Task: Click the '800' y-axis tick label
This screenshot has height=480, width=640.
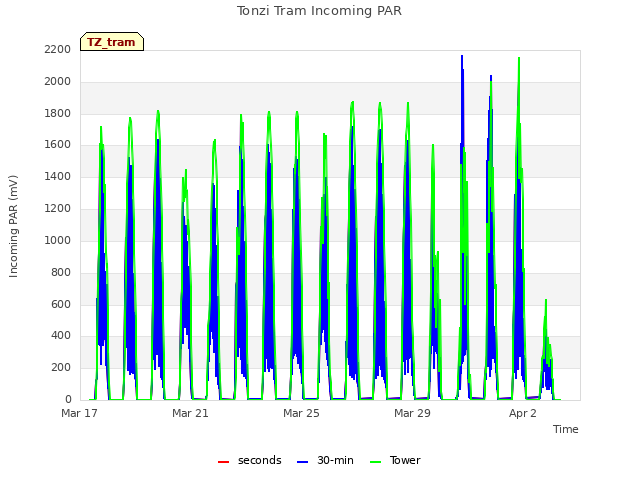Action: click(61, 272)
